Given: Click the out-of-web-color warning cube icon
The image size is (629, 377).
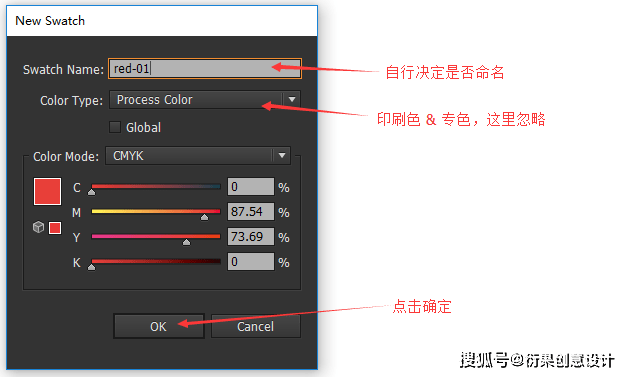Looking at the screenshot, I should 38,227.
